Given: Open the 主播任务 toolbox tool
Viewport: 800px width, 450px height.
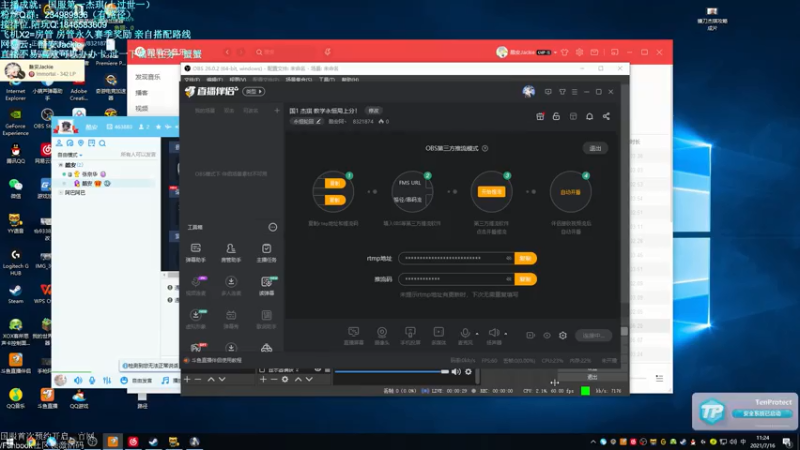Looking at the screenshot, I should [x=266, y=253].
